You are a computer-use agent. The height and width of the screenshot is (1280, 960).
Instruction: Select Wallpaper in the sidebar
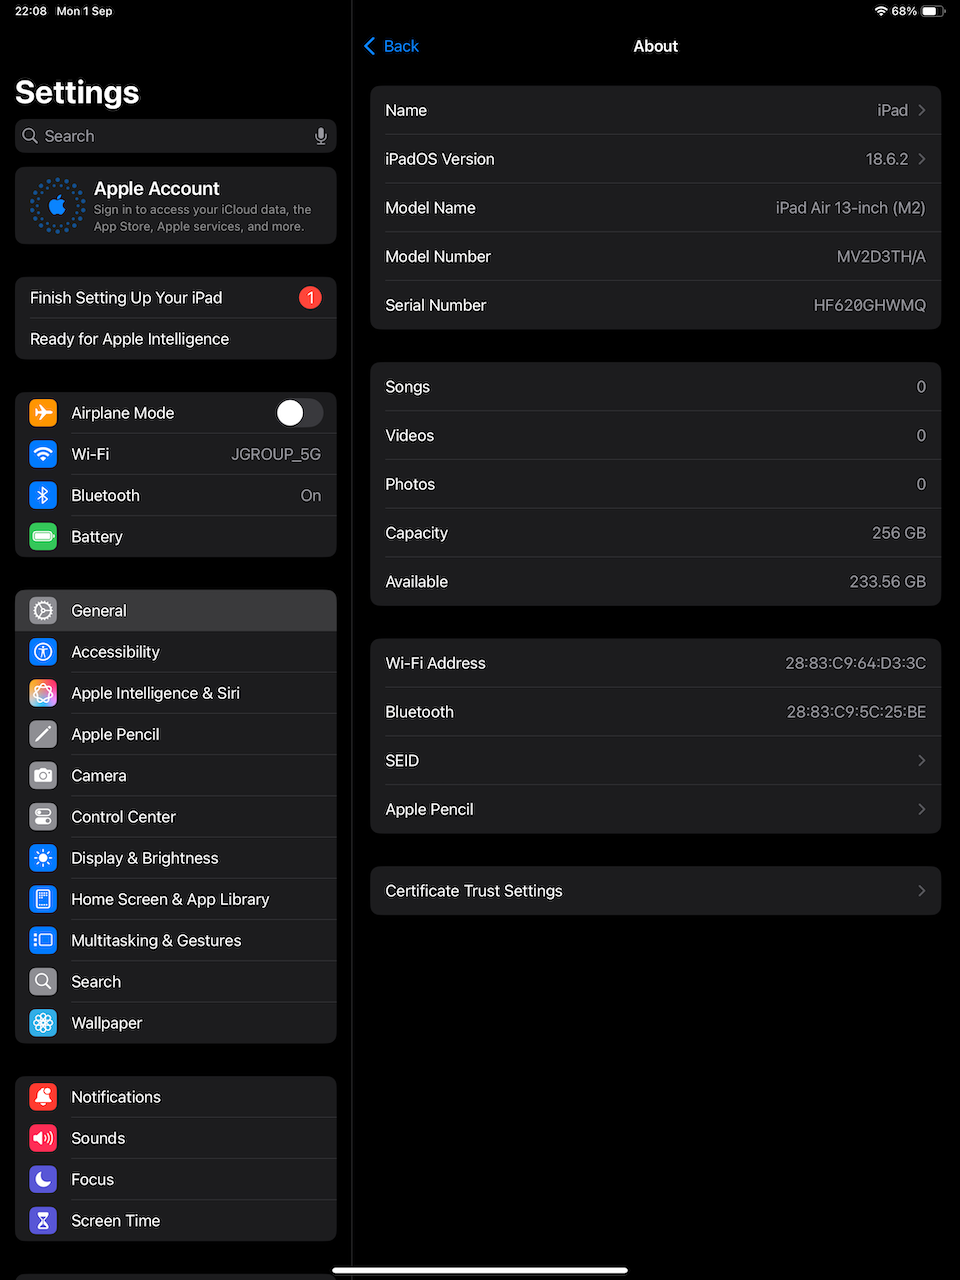pos(176,1023)
